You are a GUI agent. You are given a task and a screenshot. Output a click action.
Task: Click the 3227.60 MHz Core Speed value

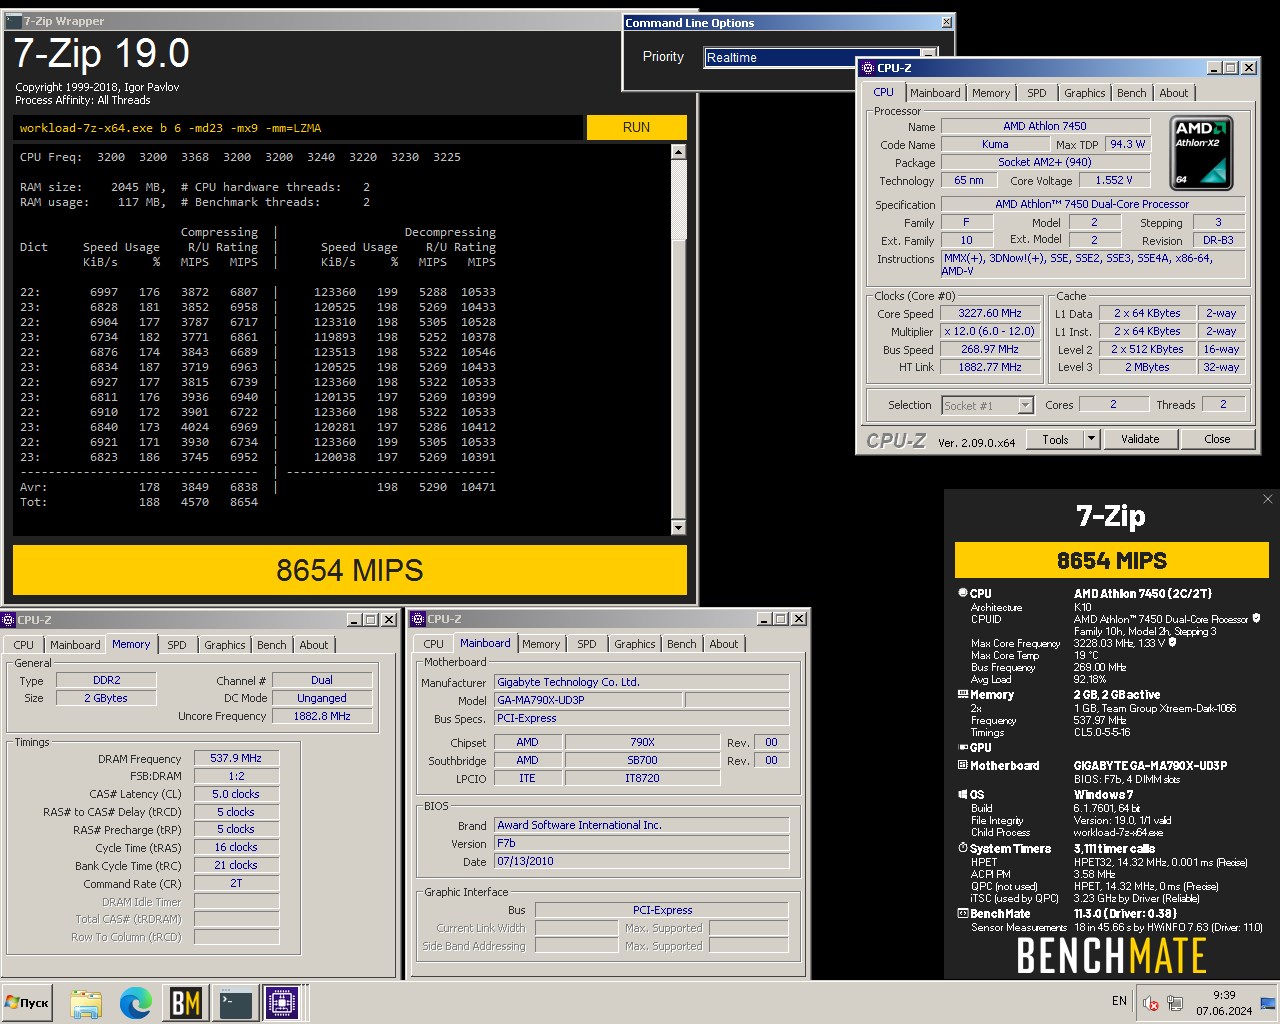(x=990, y=313)
